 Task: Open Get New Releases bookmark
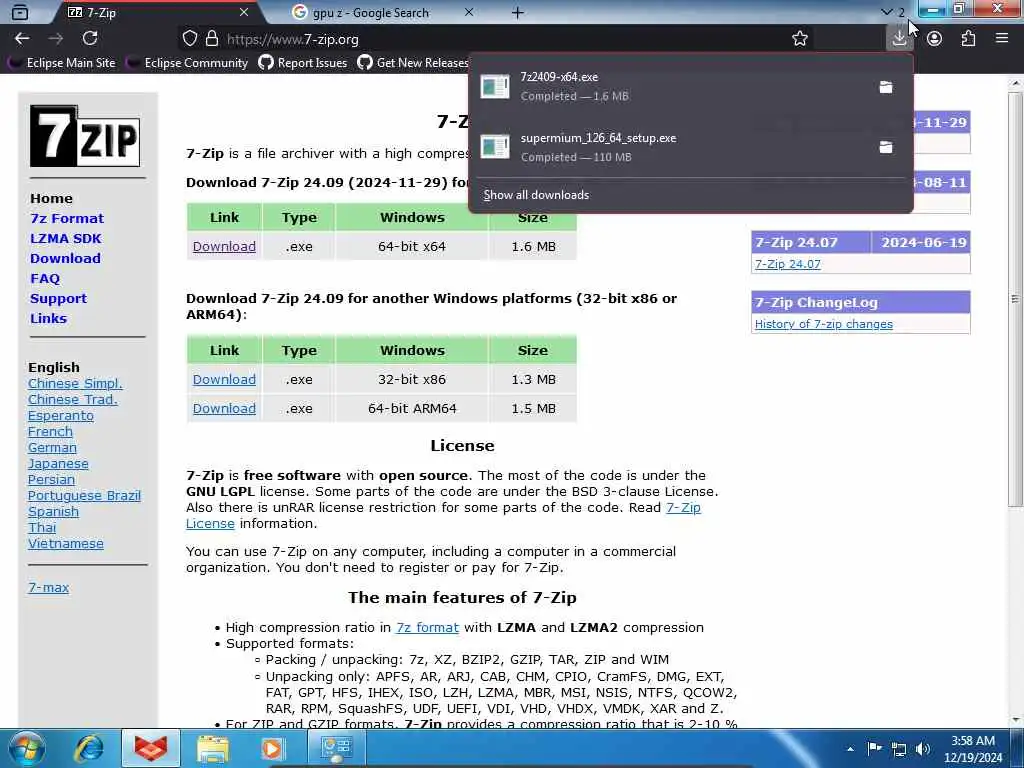(x=413, y=63)
